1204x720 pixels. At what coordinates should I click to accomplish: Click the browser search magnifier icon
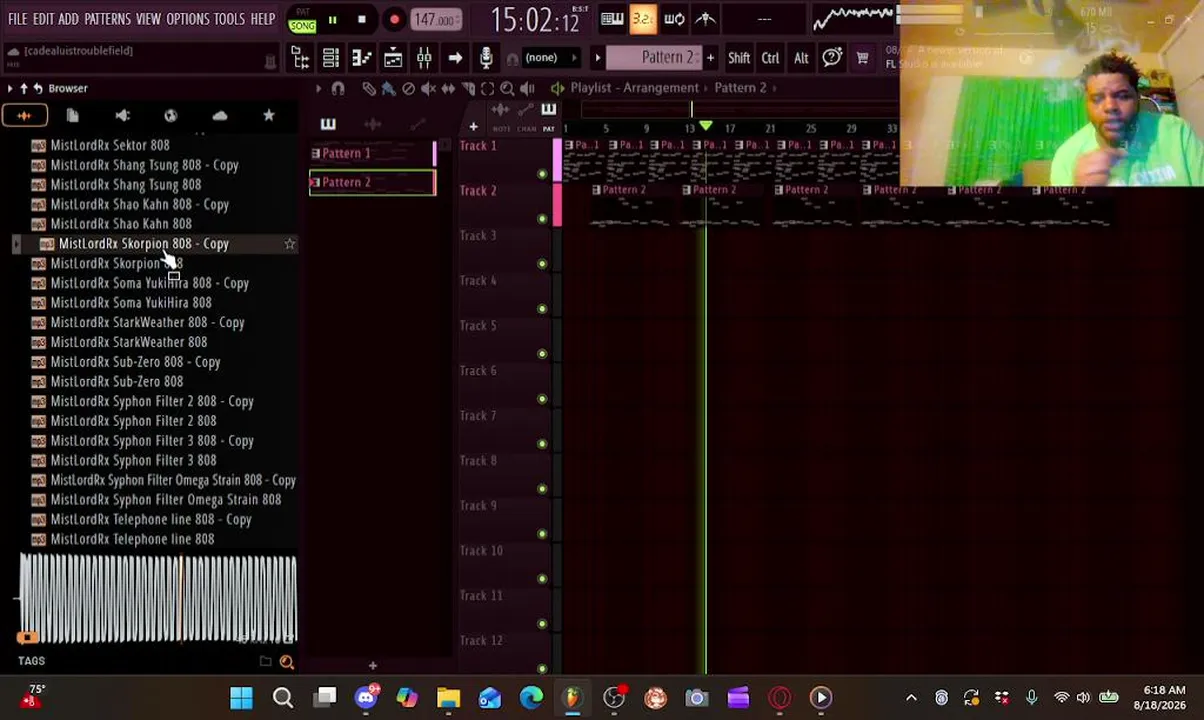[287, 661]
